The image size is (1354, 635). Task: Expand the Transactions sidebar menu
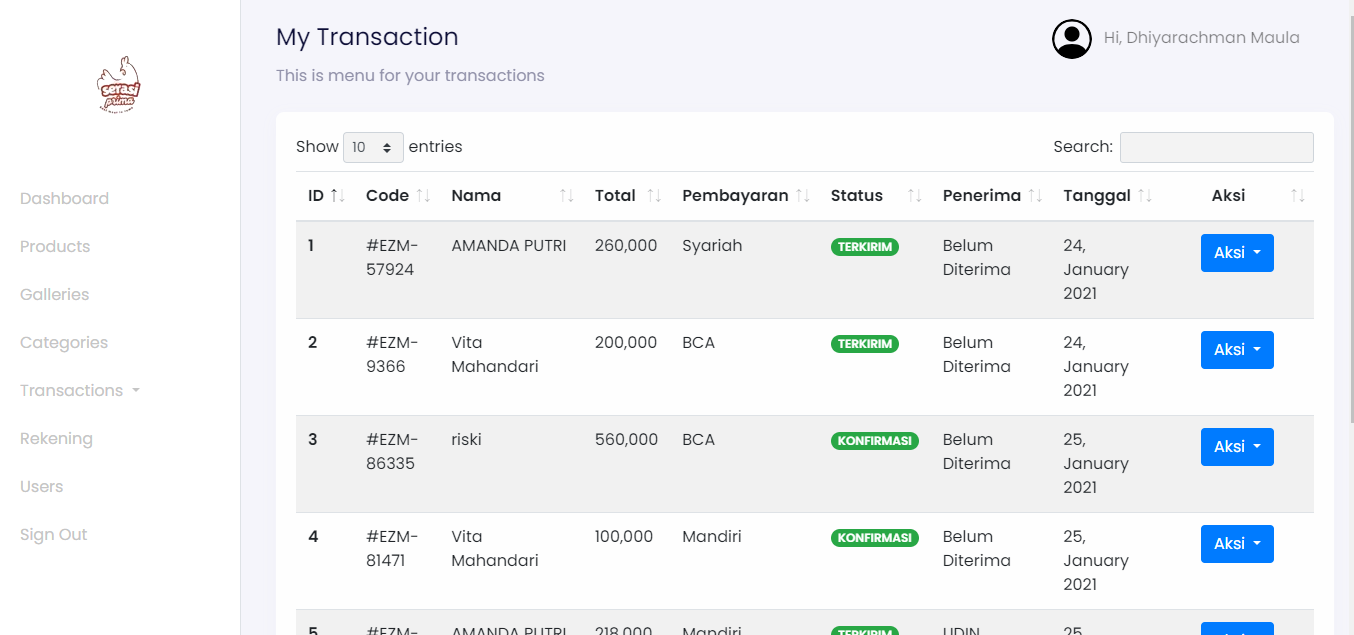[x=79, y=391]
